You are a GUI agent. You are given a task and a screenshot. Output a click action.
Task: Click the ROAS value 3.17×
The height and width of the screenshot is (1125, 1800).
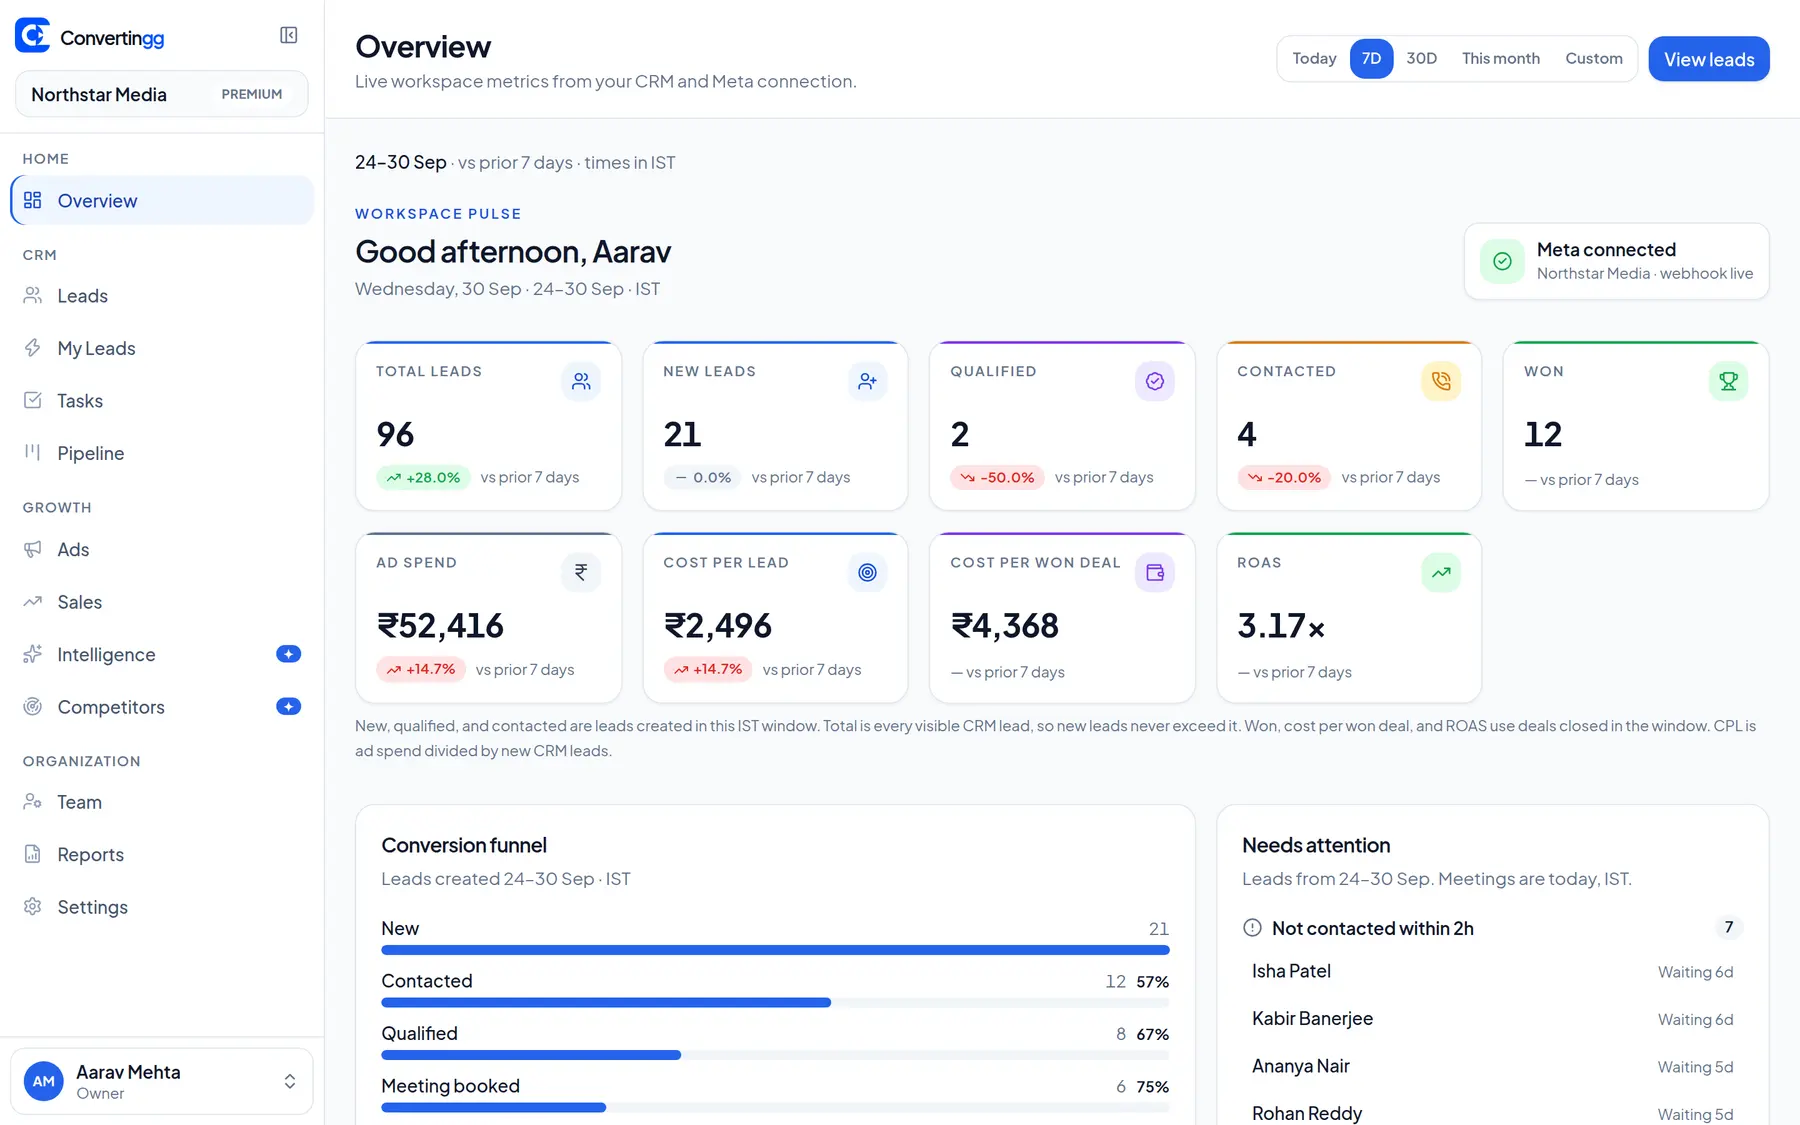click(1281, 625)
